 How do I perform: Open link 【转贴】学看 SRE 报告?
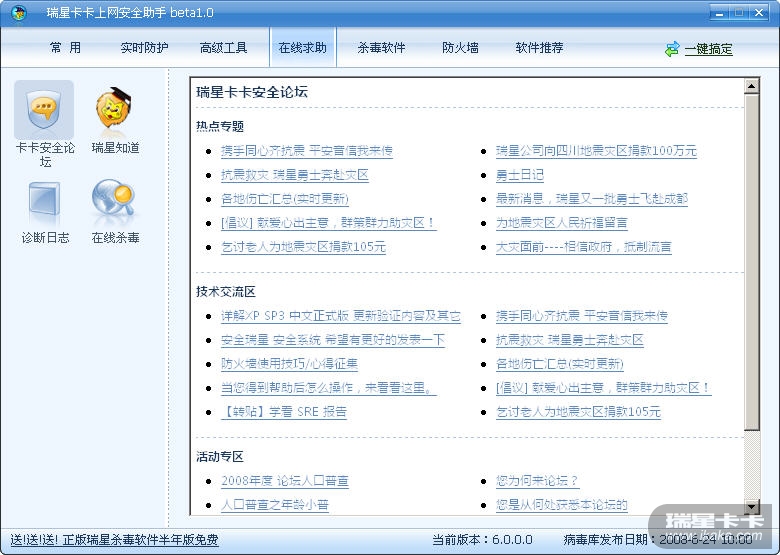(284, 412)
